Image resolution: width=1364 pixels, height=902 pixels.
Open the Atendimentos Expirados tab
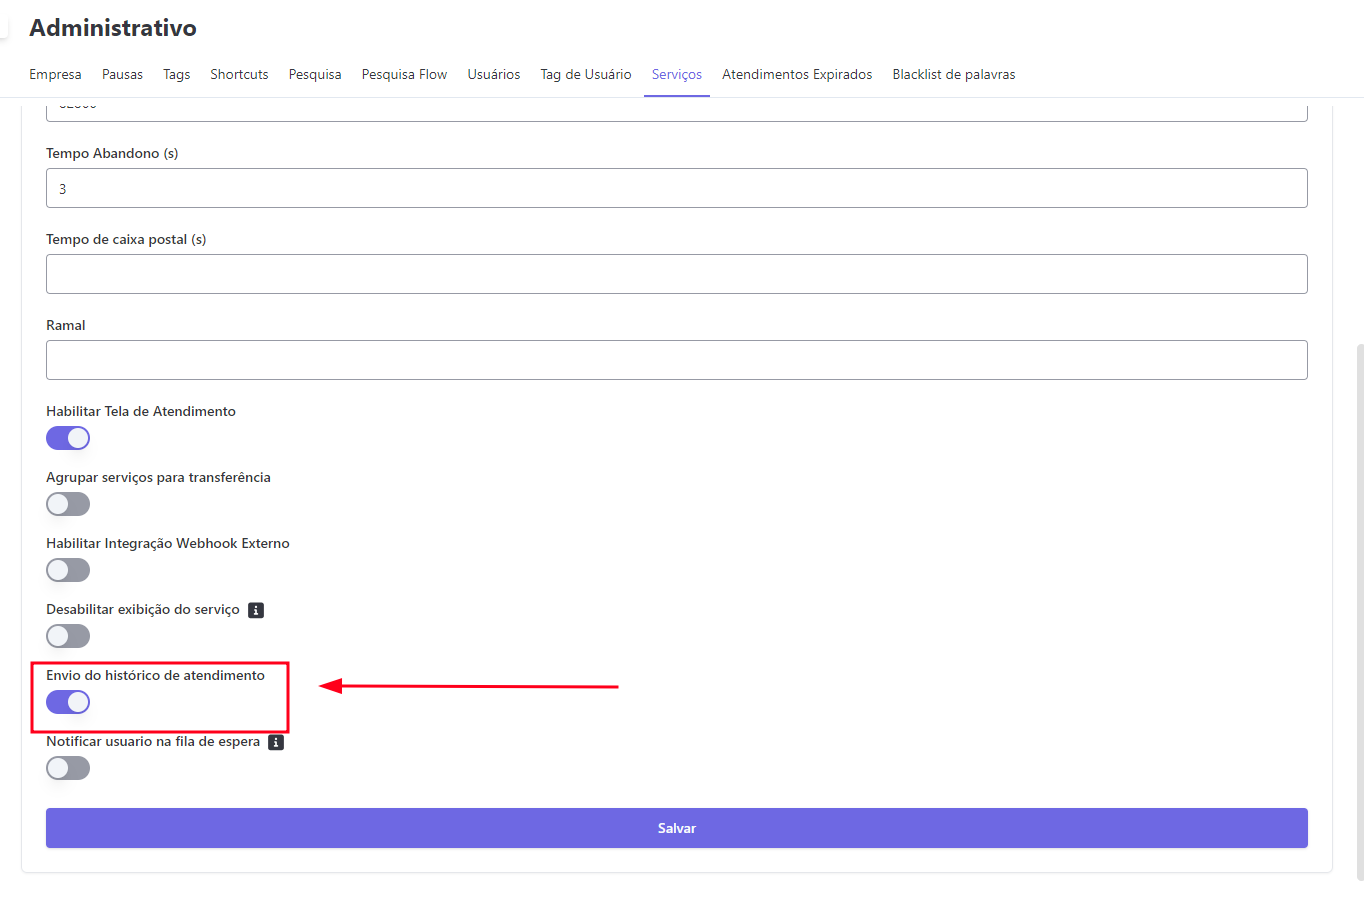(x=797, y=74)
